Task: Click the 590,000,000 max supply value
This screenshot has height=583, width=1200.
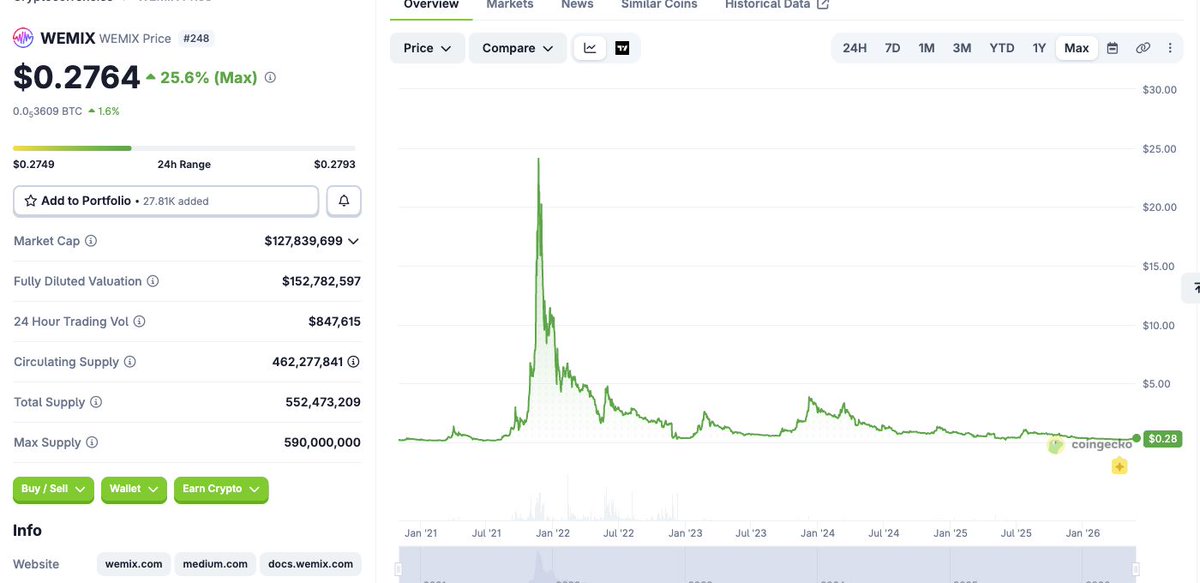Action: [x=322, y=442]
